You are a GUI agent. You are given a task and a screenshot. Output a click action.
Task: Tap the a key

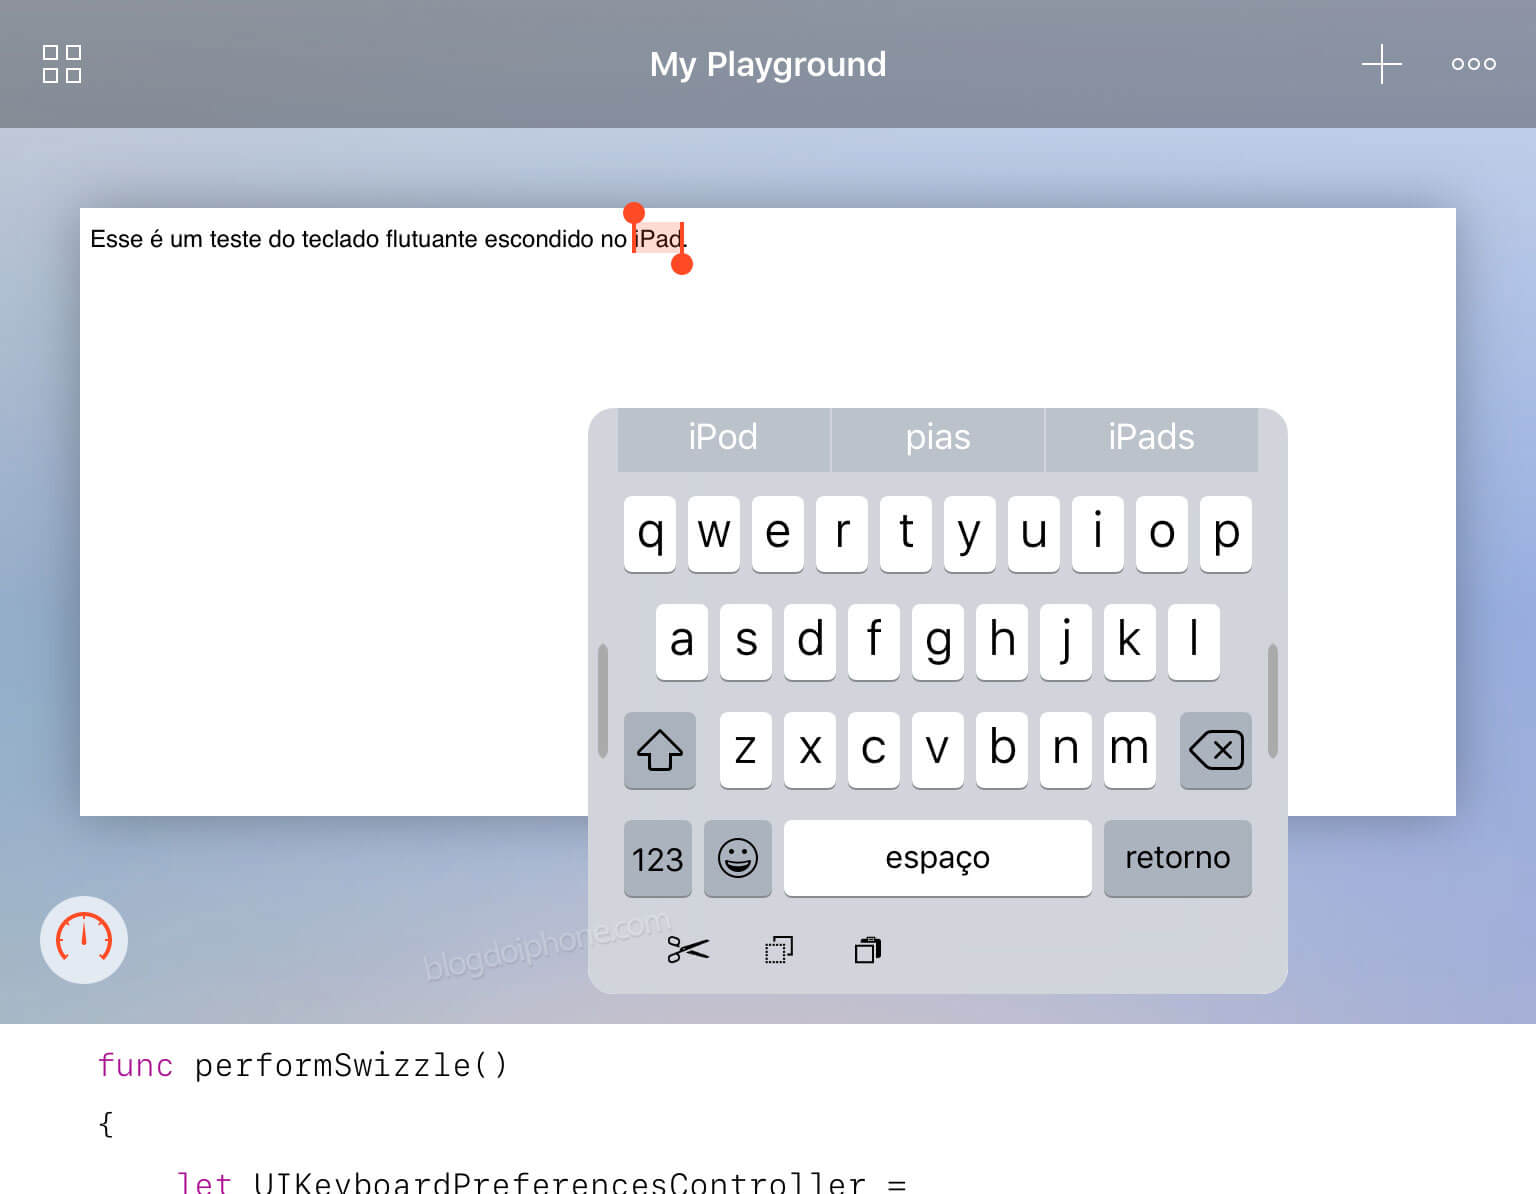[x=682, y=642]
